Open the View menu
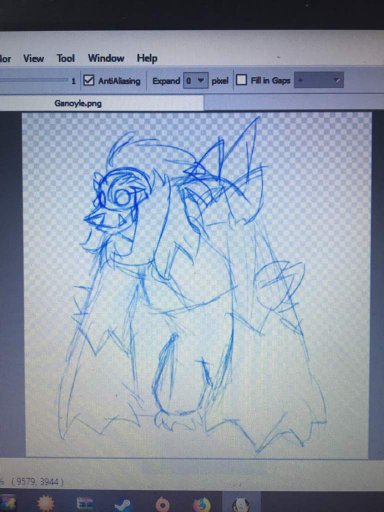 pos(33,58)
